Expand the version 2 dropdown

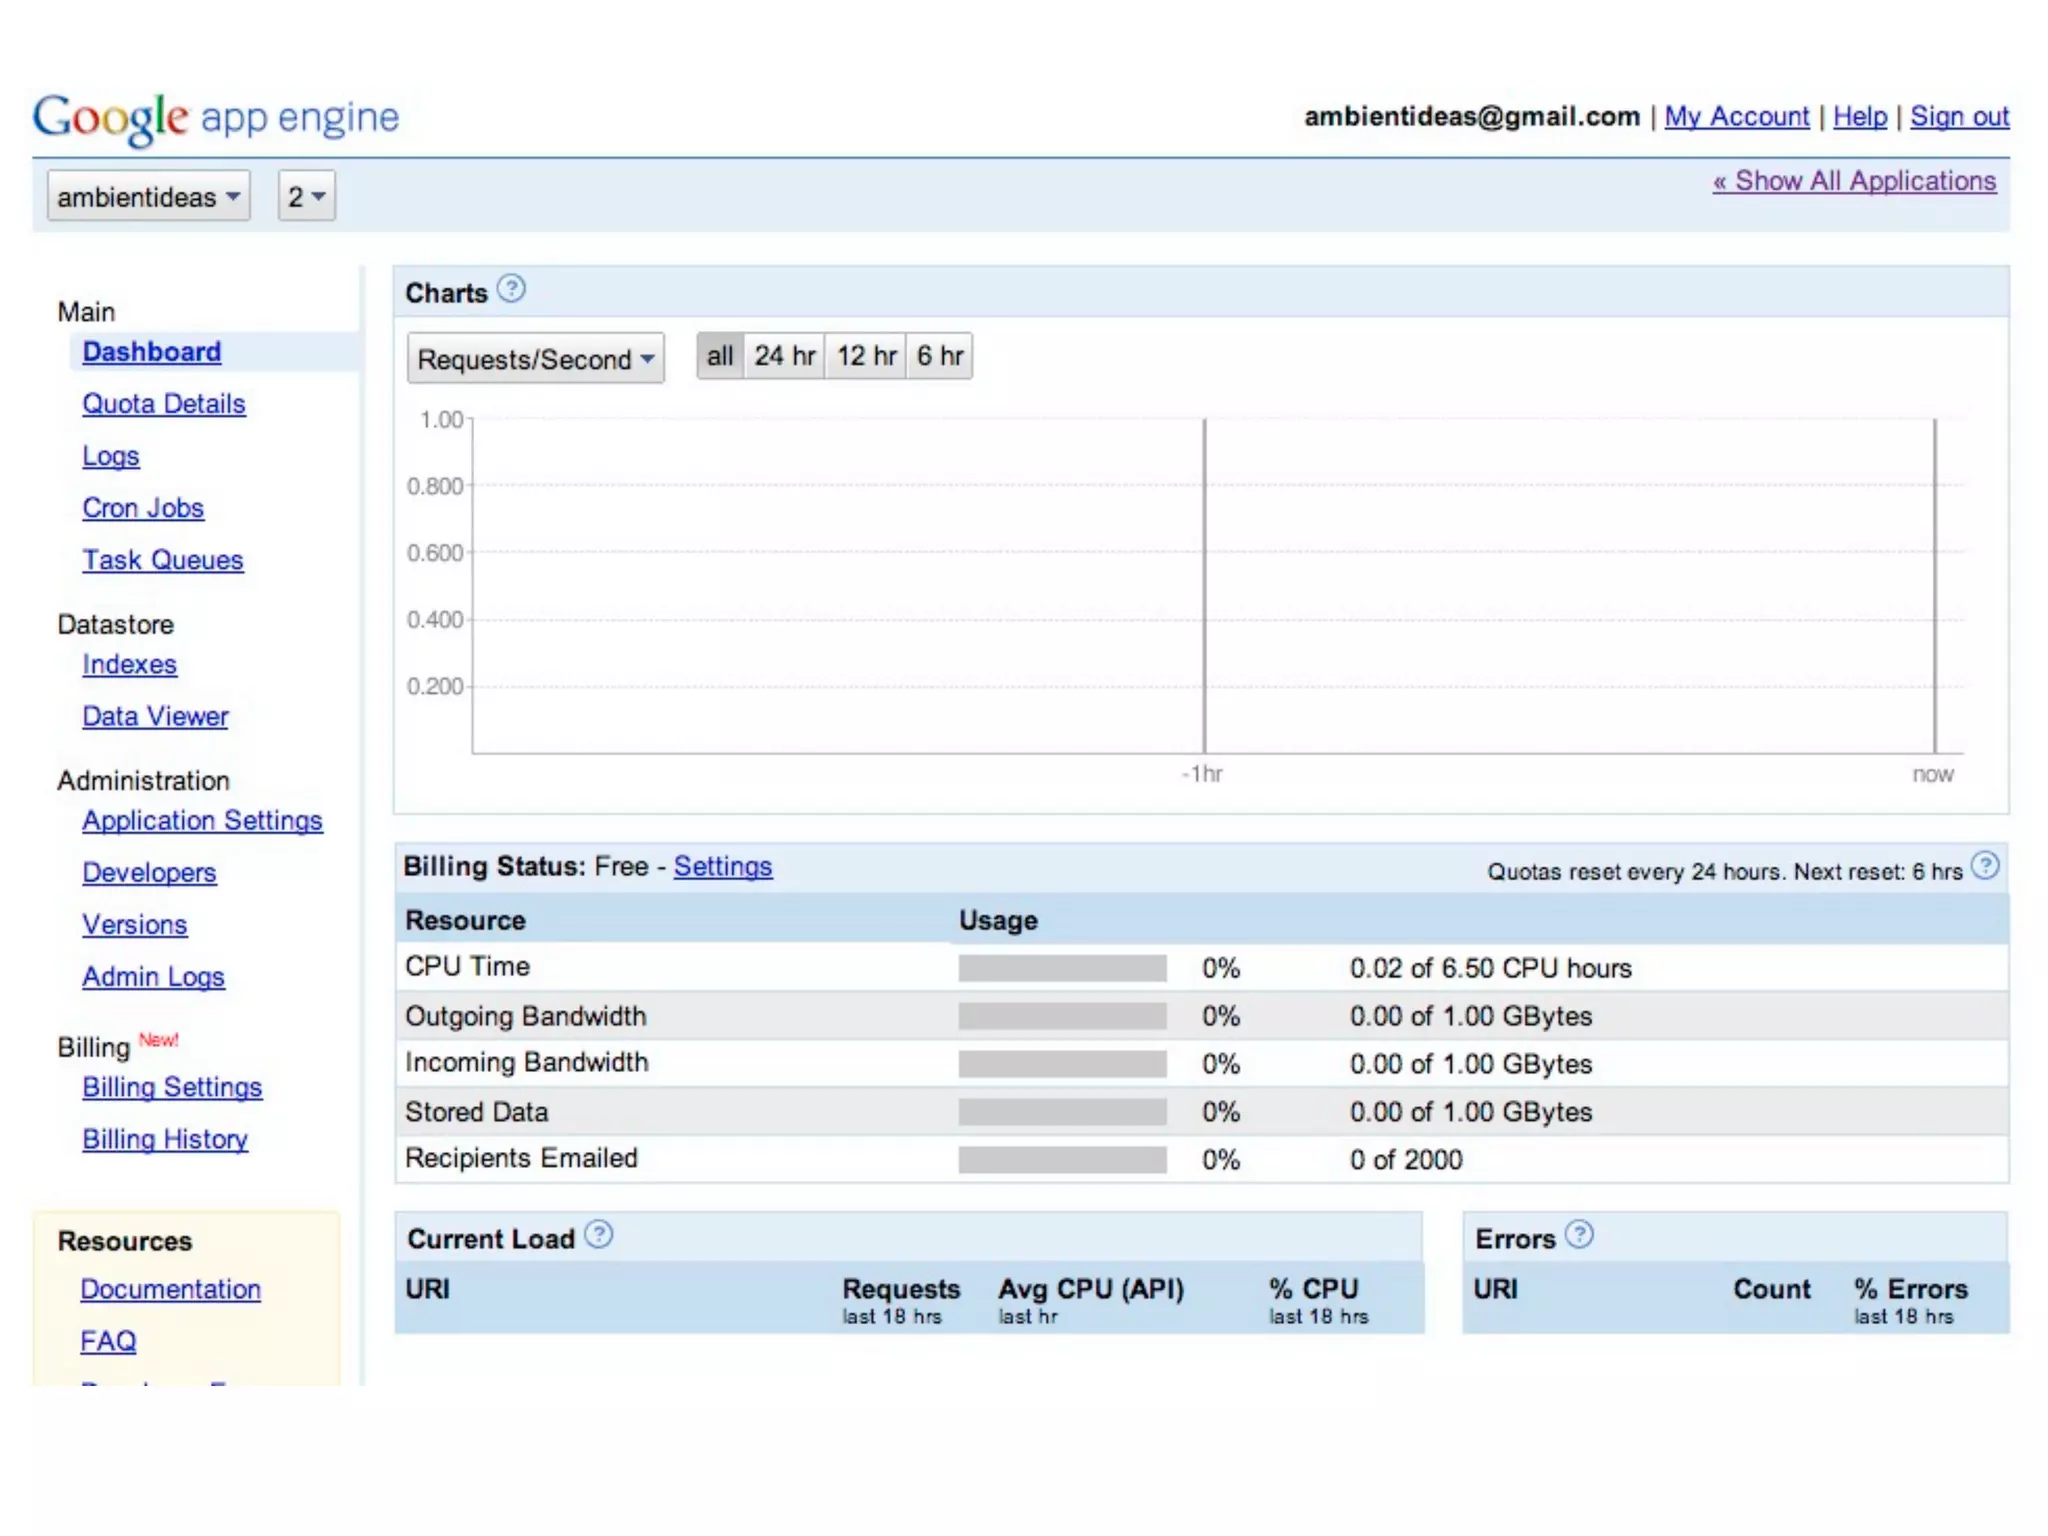click(x=306, y=197)
